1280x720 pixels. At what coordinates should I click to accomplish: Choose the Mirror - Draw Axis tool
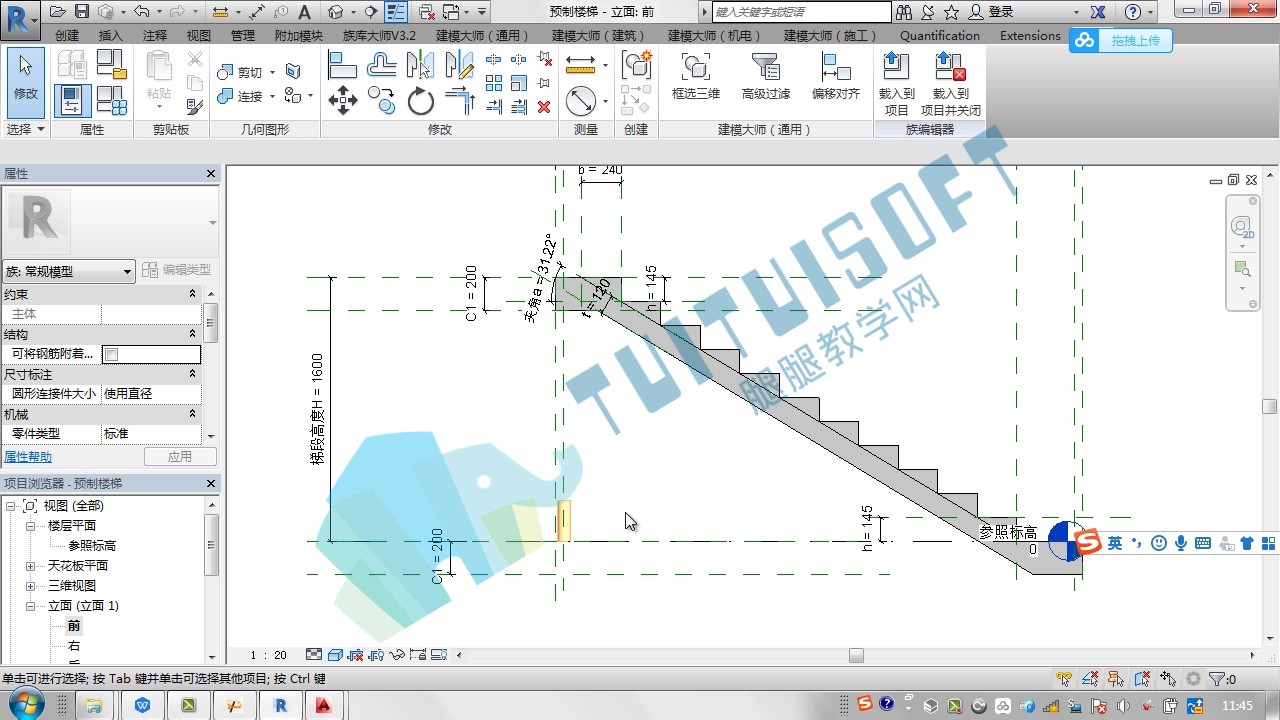point(459,65)
